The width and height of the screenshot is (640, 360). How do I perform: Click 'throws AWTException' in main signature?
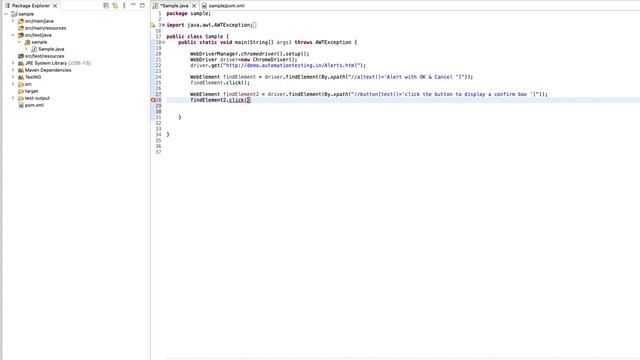click(x=322, y=42)
